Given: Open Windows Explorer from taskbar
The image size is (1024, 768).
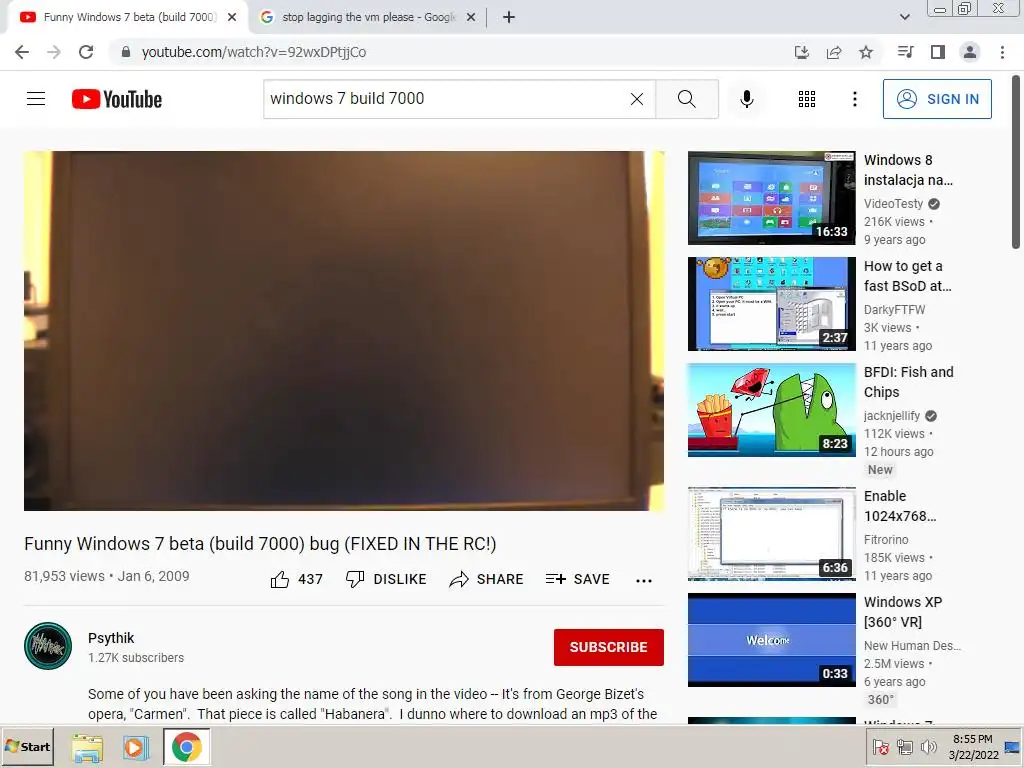Looking at the screenshot, I should [88, 747].
